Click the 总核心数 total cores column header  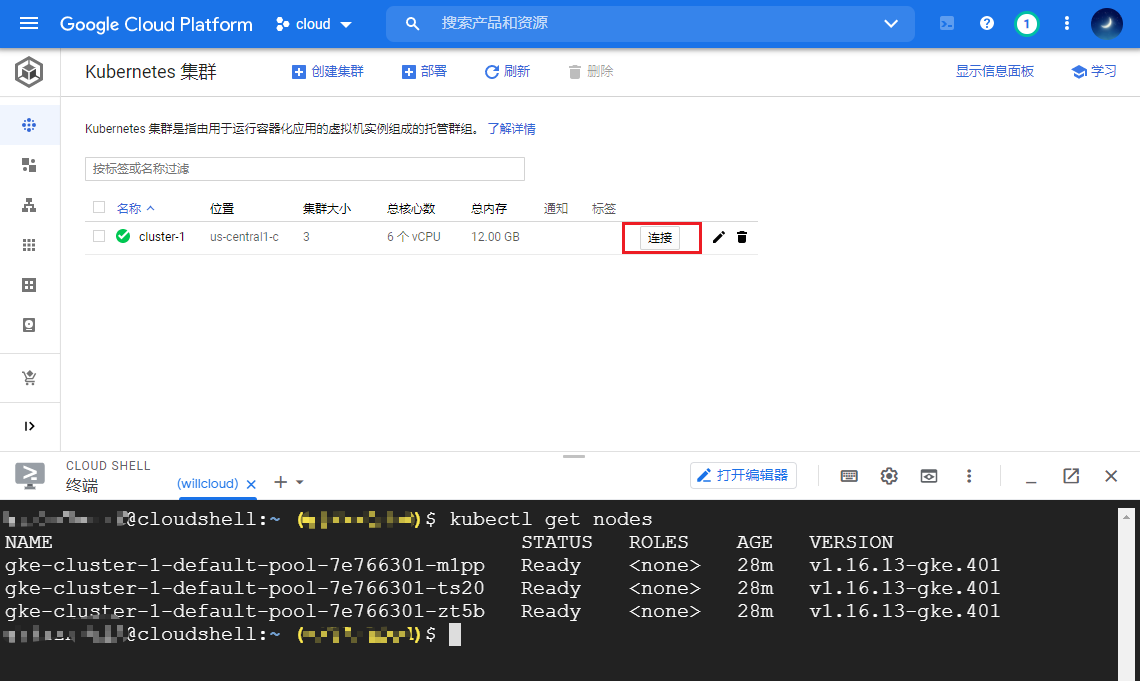coord(411,209)
